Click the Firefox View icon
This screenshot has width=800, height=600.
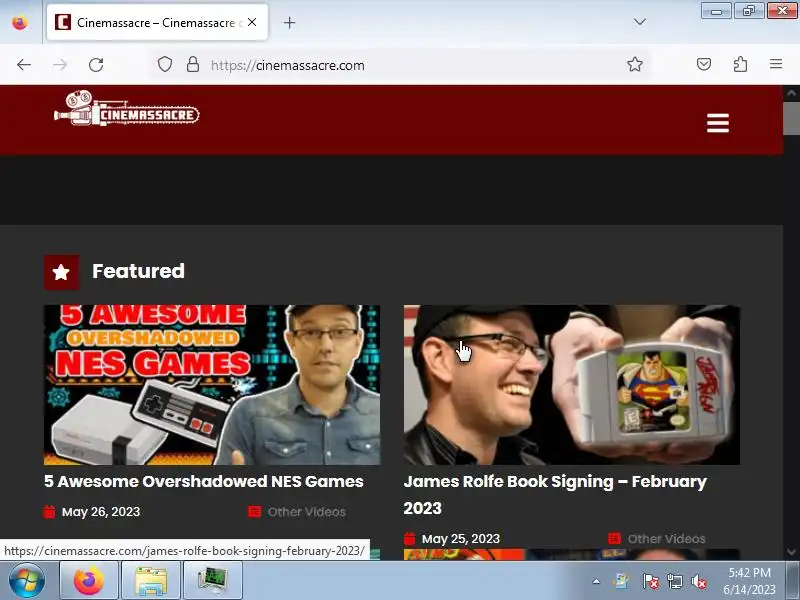pos(20,22)
